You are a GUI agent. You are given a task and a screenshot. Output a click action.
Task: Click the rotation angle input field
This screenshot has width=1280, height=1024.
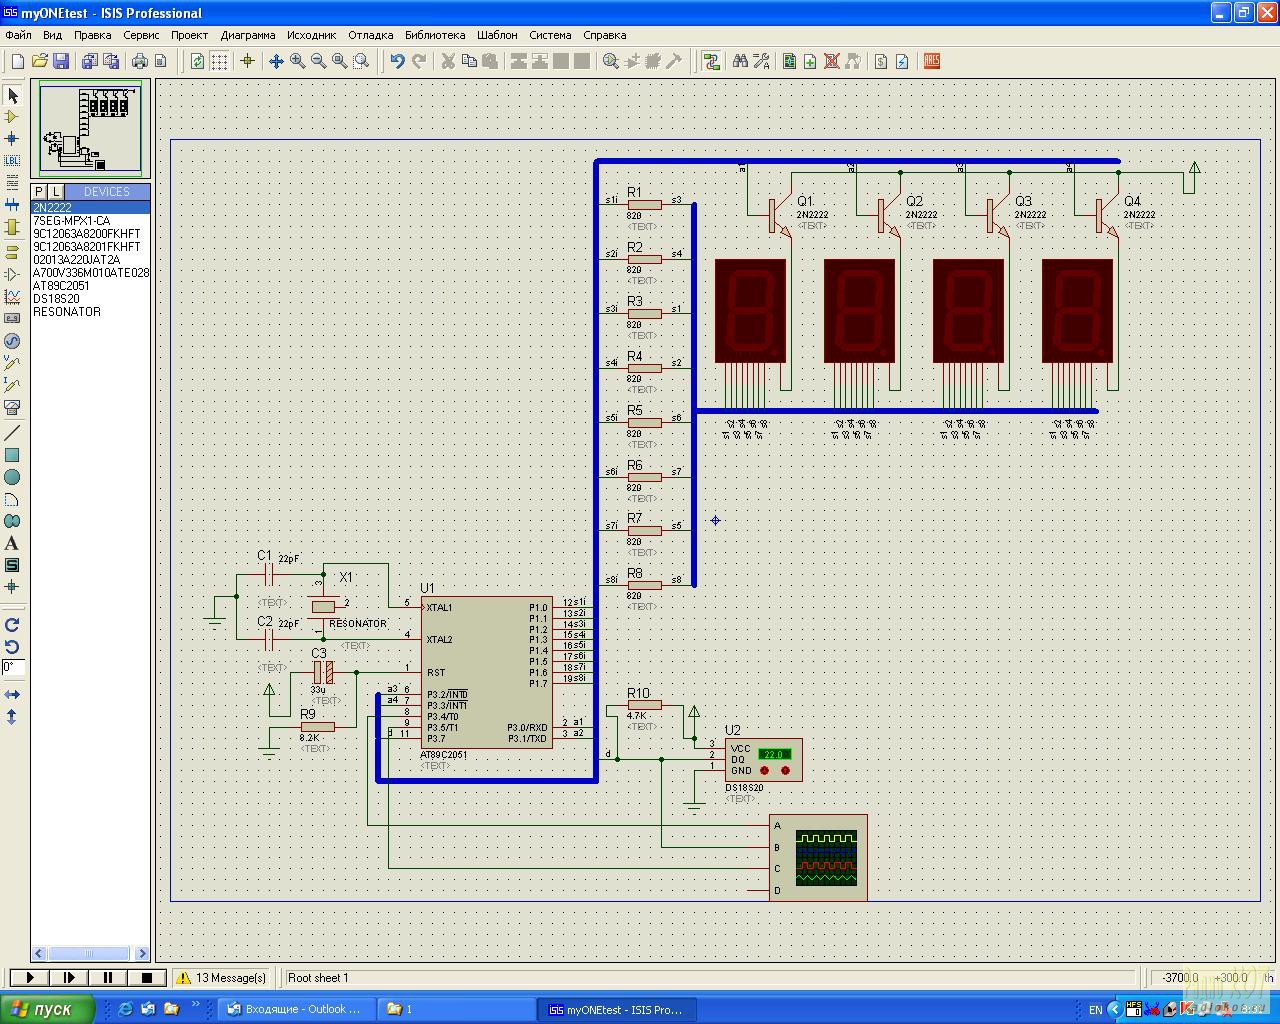click(x=13, y=667)
